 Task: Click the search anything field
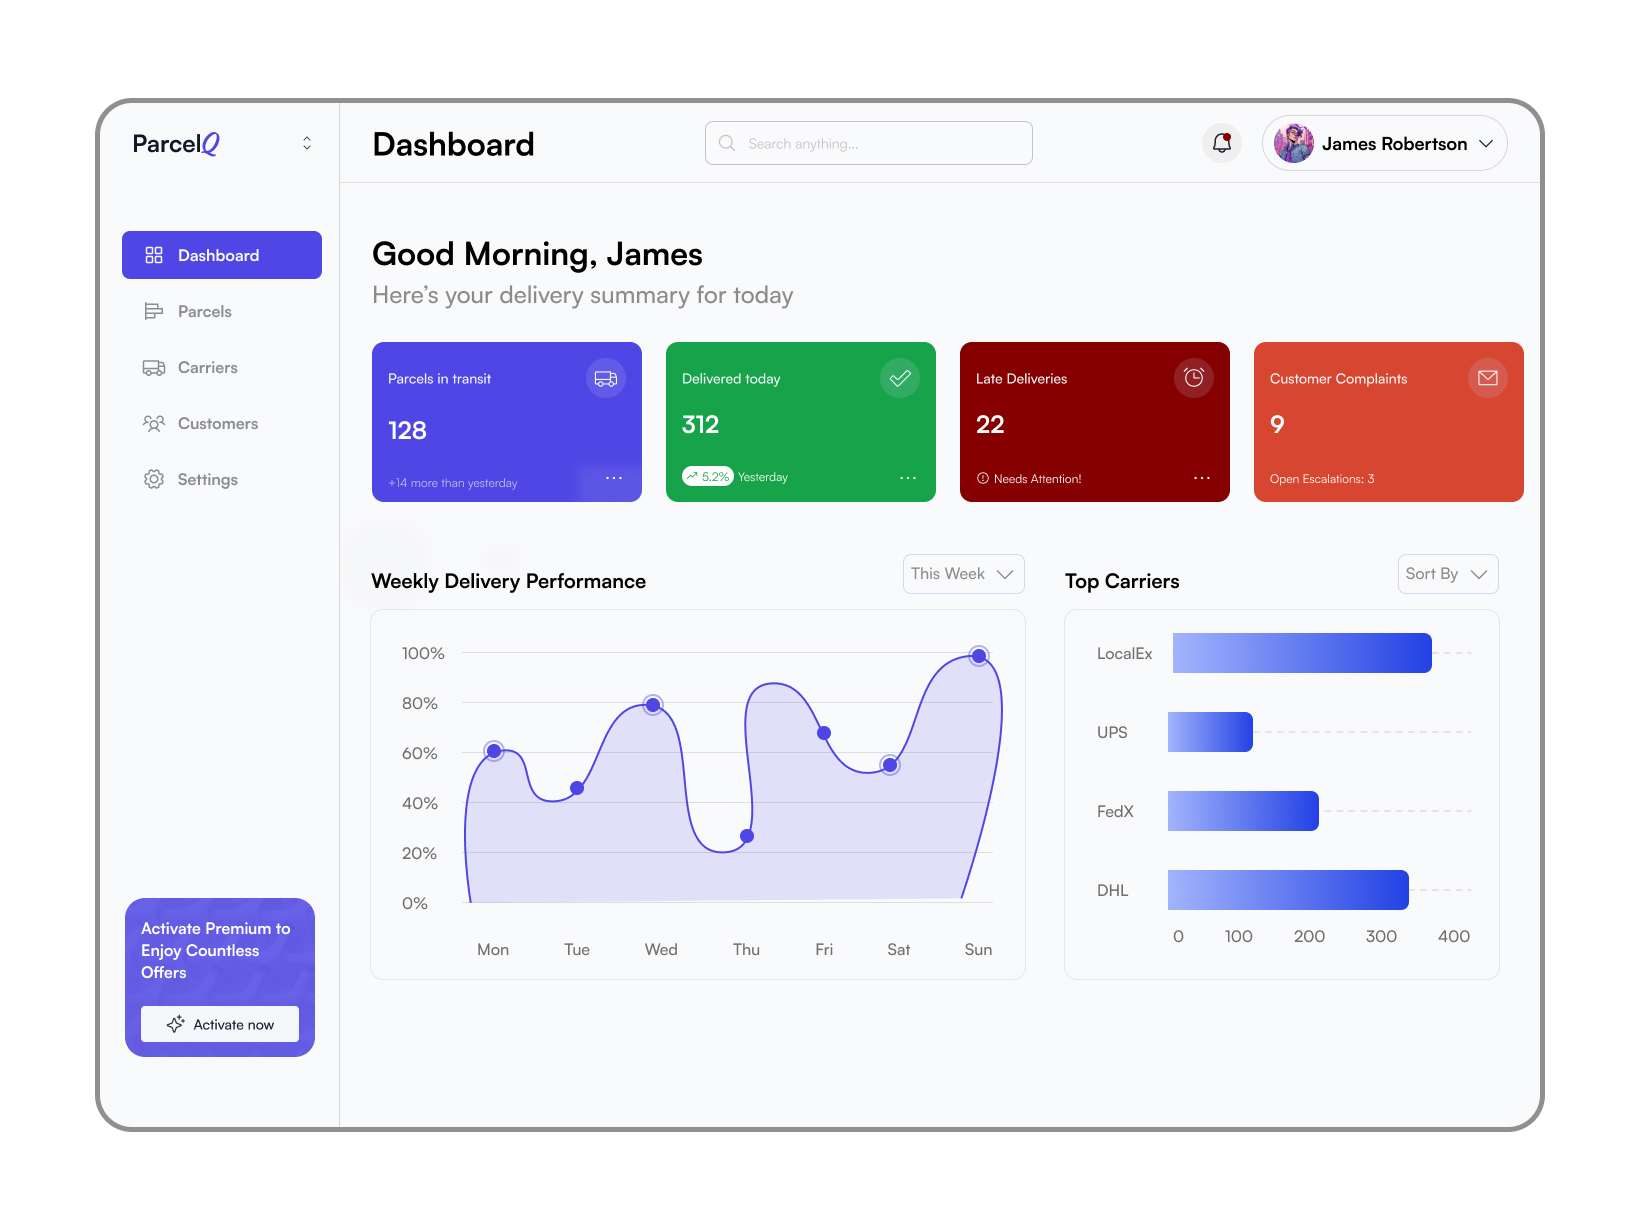867,143
